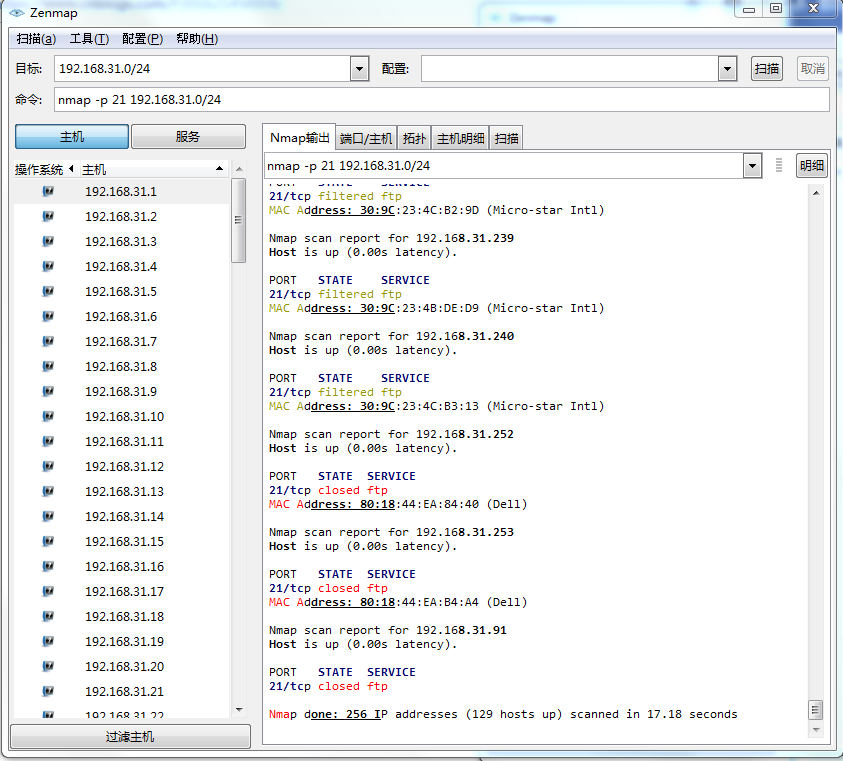Click the host icon beside 192.168.31.13
Viewport: 843px width, 761px height.
[x=48, y=491]
